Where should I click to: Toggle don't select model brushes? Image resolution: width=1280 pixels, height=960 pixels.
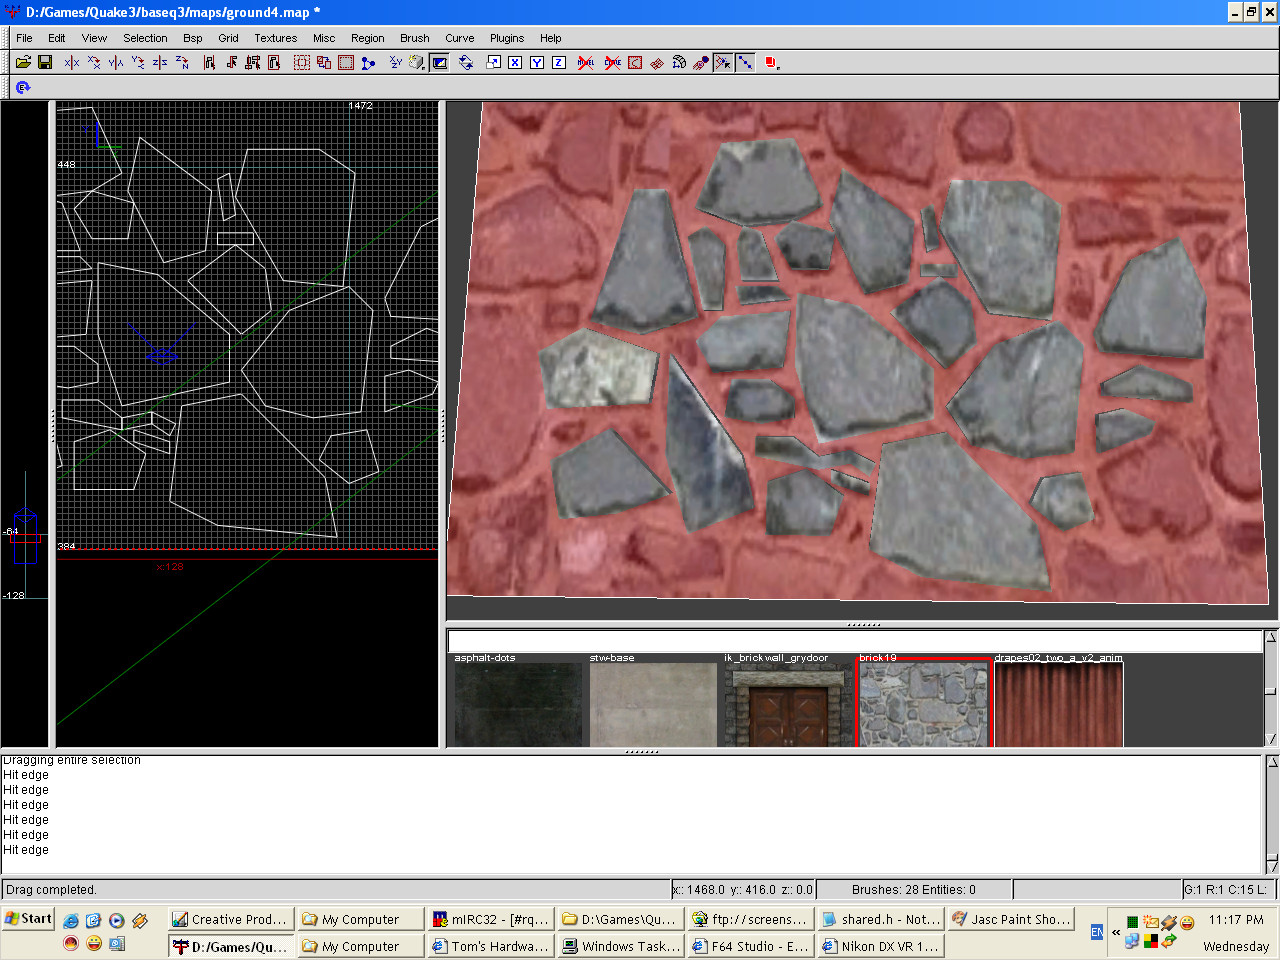click(x=586, y=62)
